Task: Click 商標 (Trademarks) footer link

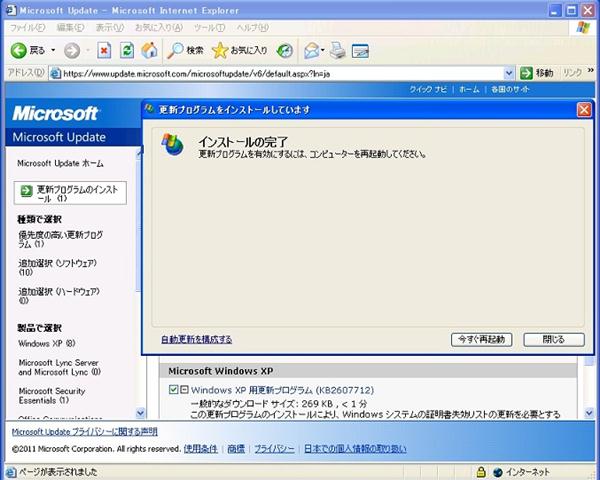Action: tap(236, 449)
